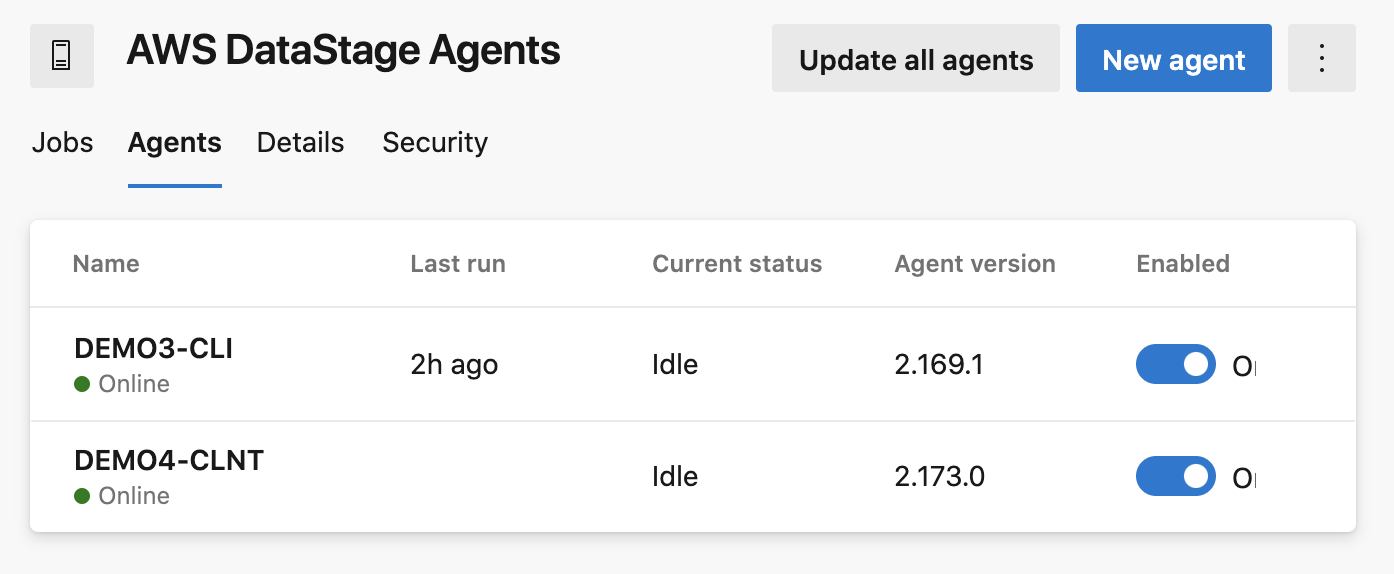1394x574 pixels.
Task: Disable the DEMO4-CLNT agent toggle
Action: point(1175,477)
